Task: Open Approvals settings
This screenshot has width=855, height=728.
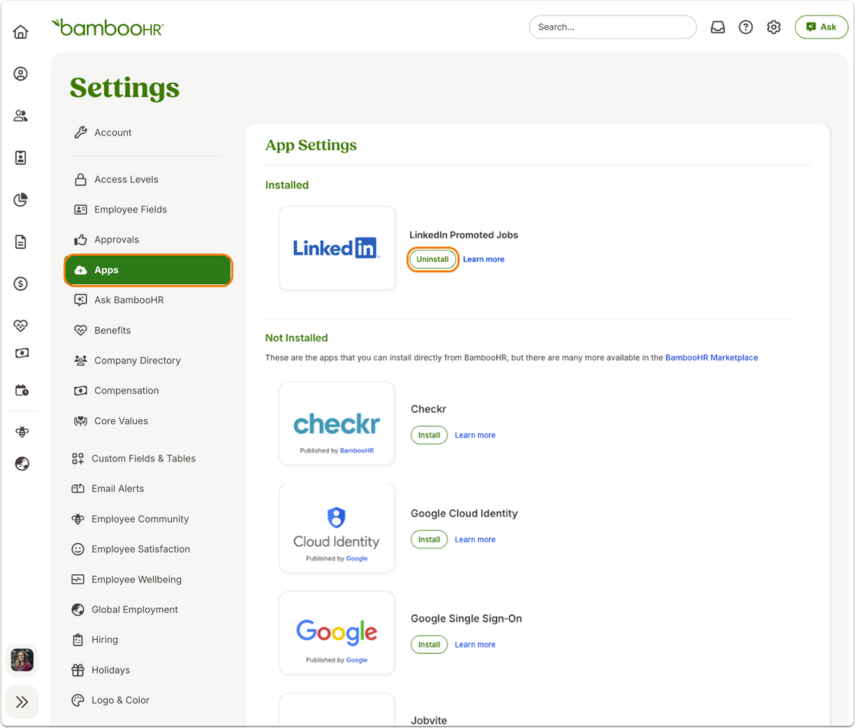Action: [x=107, y=240]
